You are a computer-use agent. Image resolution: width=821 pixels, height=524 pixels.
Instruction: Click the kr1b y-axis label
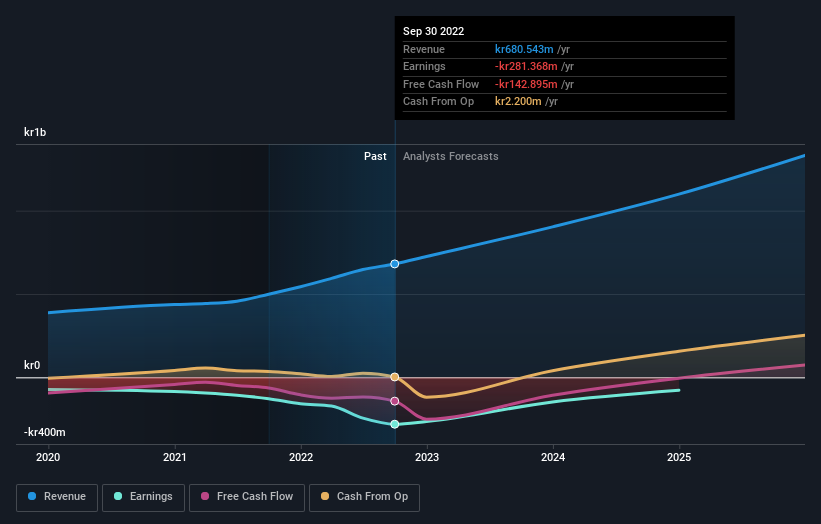[35, 132]
